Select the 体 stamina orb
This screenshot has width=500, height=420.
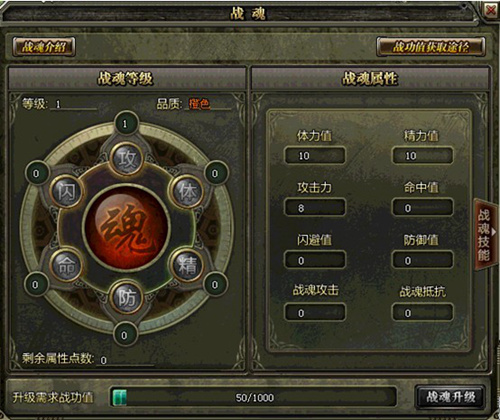[187, 191]
